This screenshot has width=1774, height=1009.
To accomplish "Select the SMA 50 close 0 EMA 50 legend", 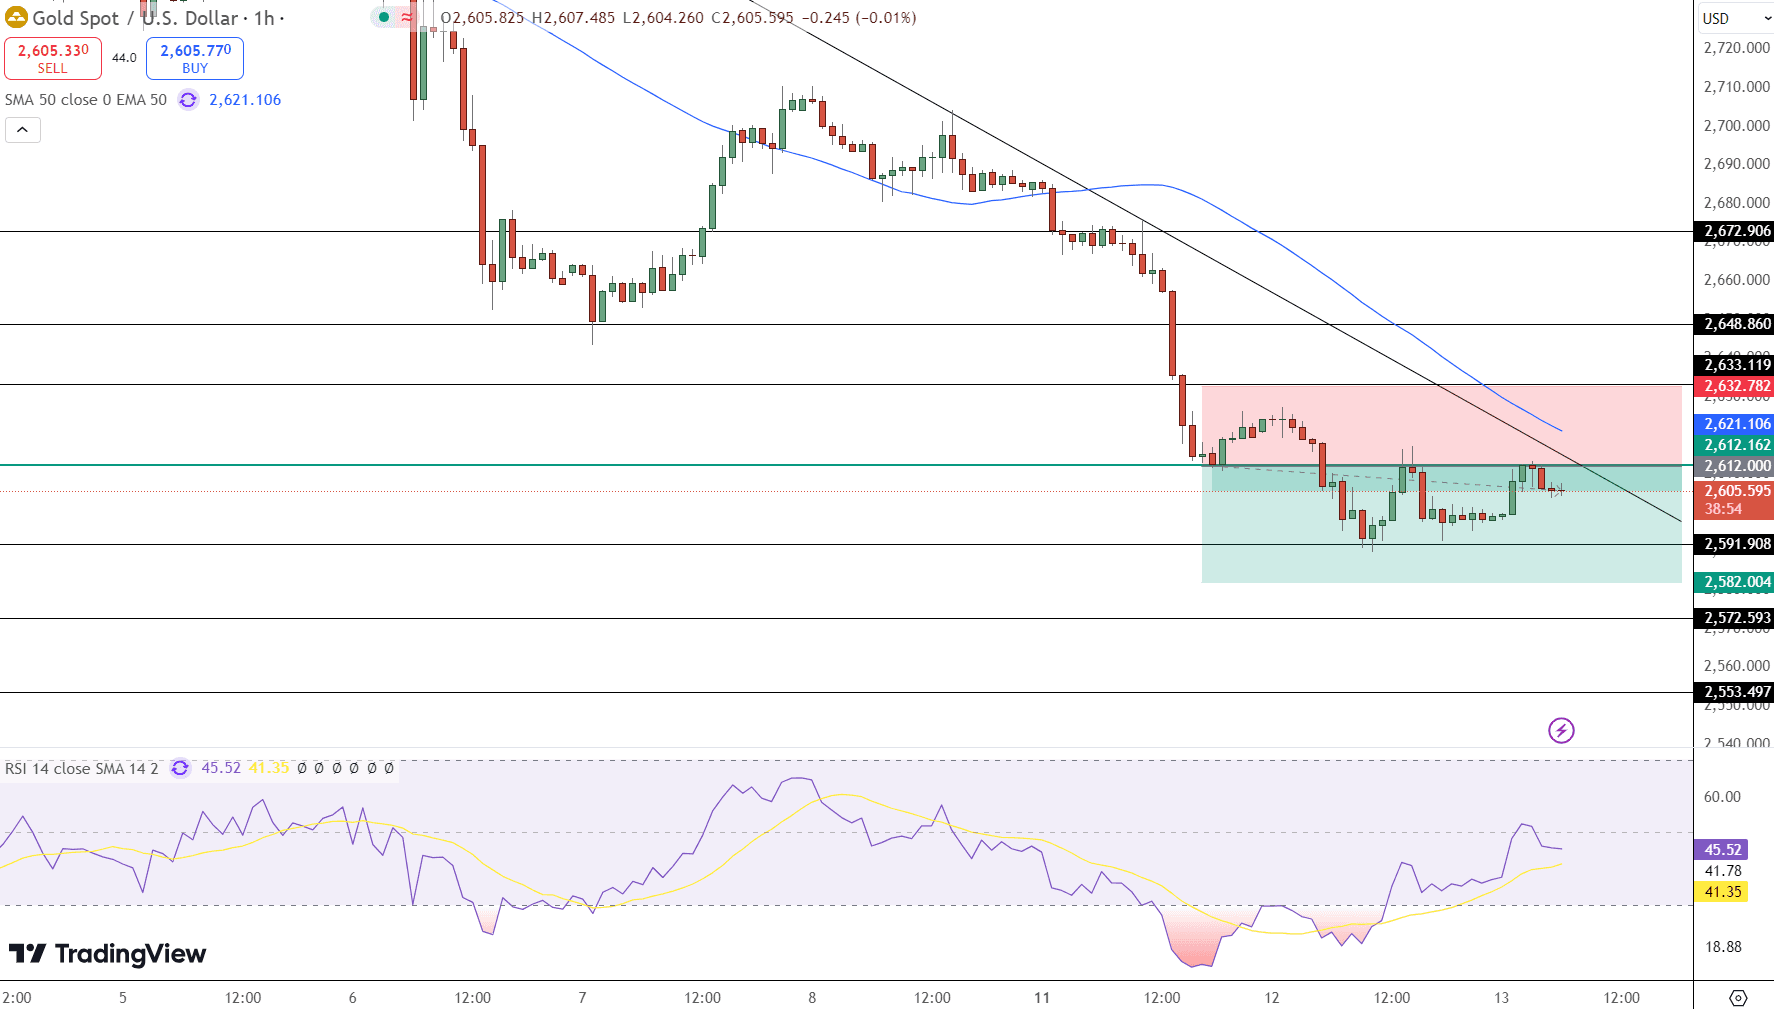I will pyautogui.click(x=86, y=100).
